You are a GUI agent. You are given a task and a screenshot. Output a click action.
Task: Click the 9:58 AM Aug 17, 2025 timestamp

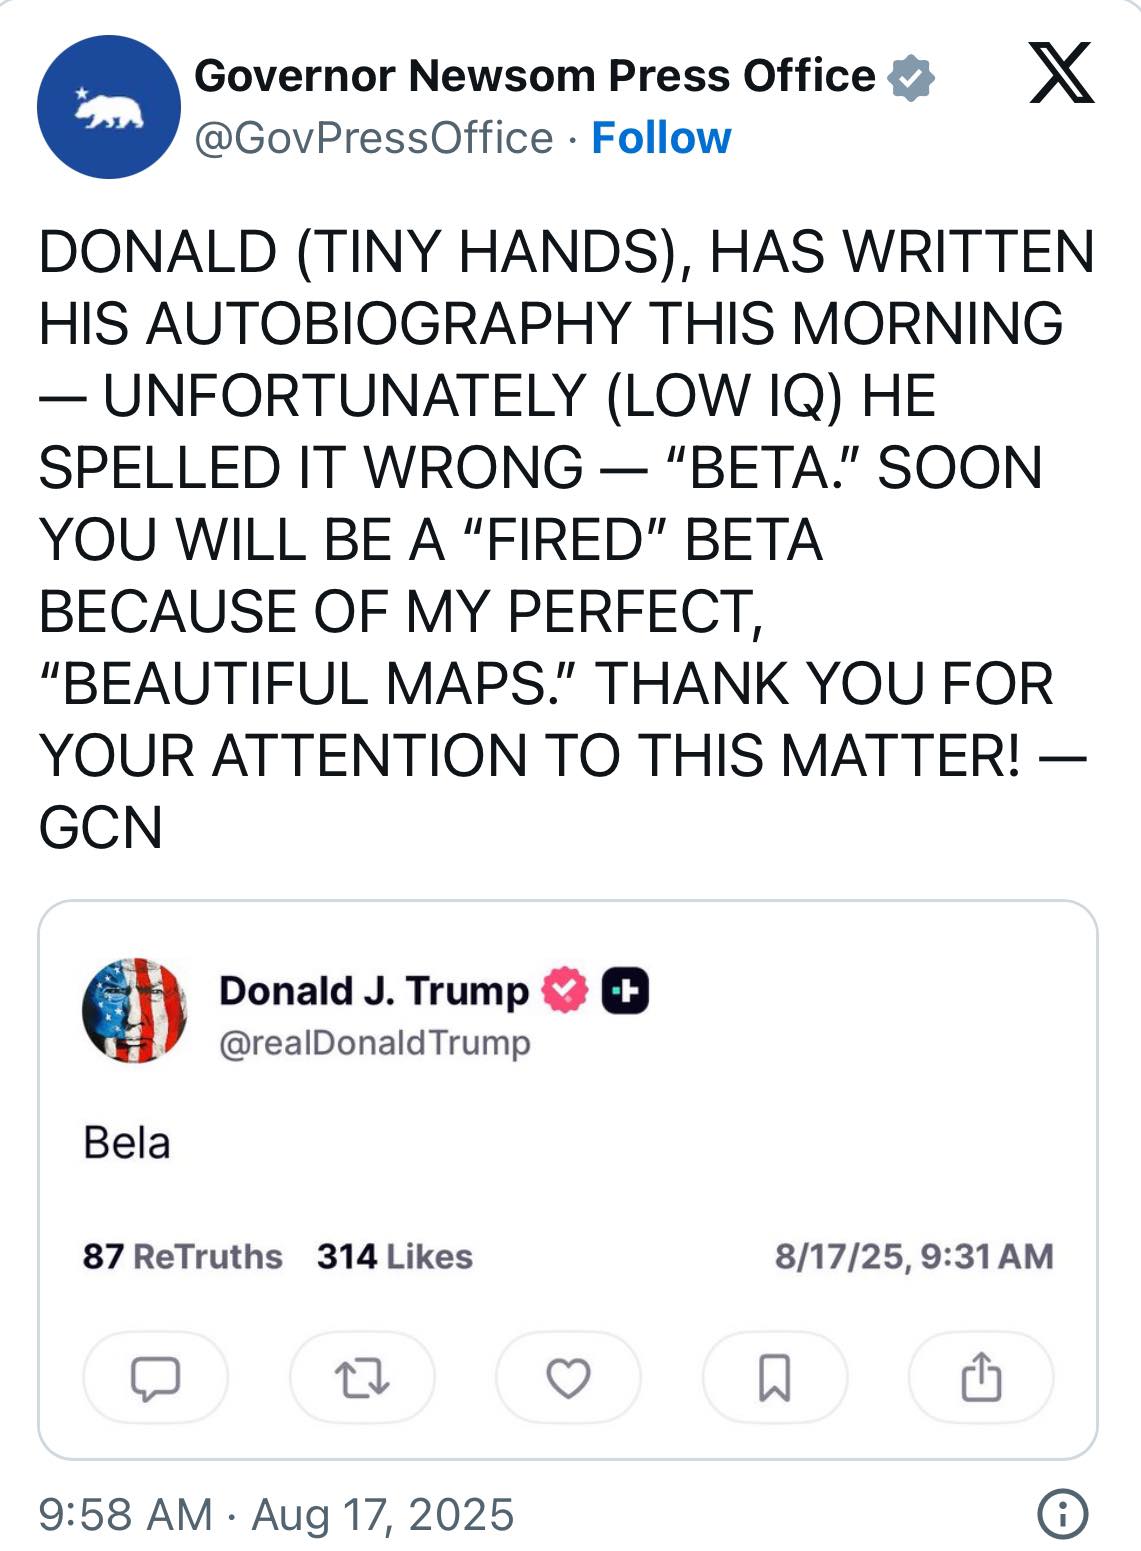coord(276,1514)
